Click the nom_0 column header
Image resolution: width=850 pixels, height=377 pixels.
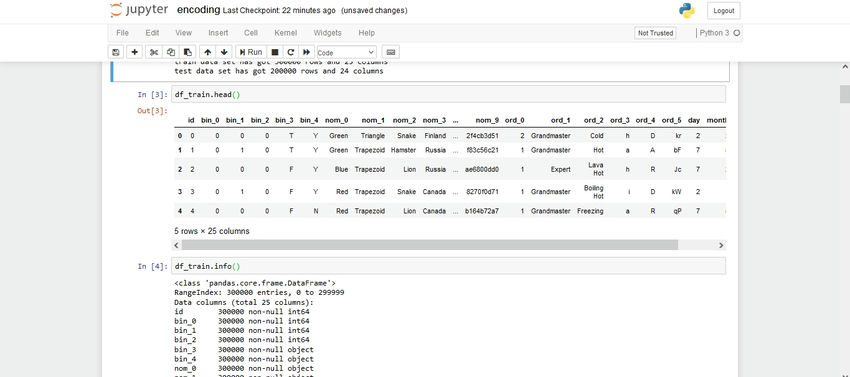tap(337, 120)
